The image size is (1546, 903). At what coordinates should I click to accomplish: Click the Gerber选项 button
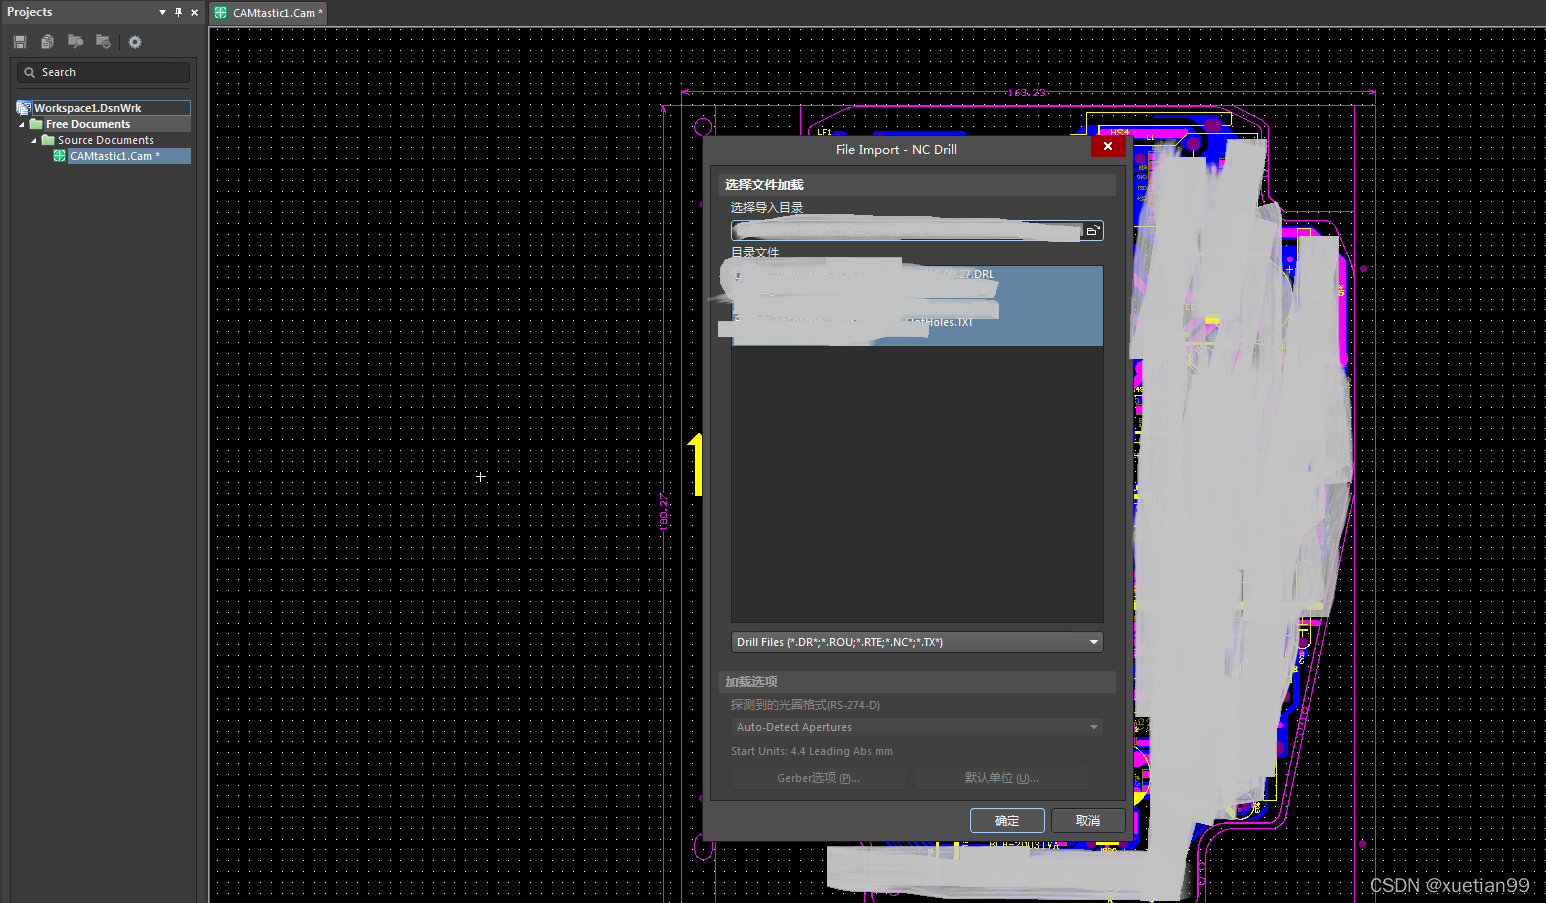point(818,778)
